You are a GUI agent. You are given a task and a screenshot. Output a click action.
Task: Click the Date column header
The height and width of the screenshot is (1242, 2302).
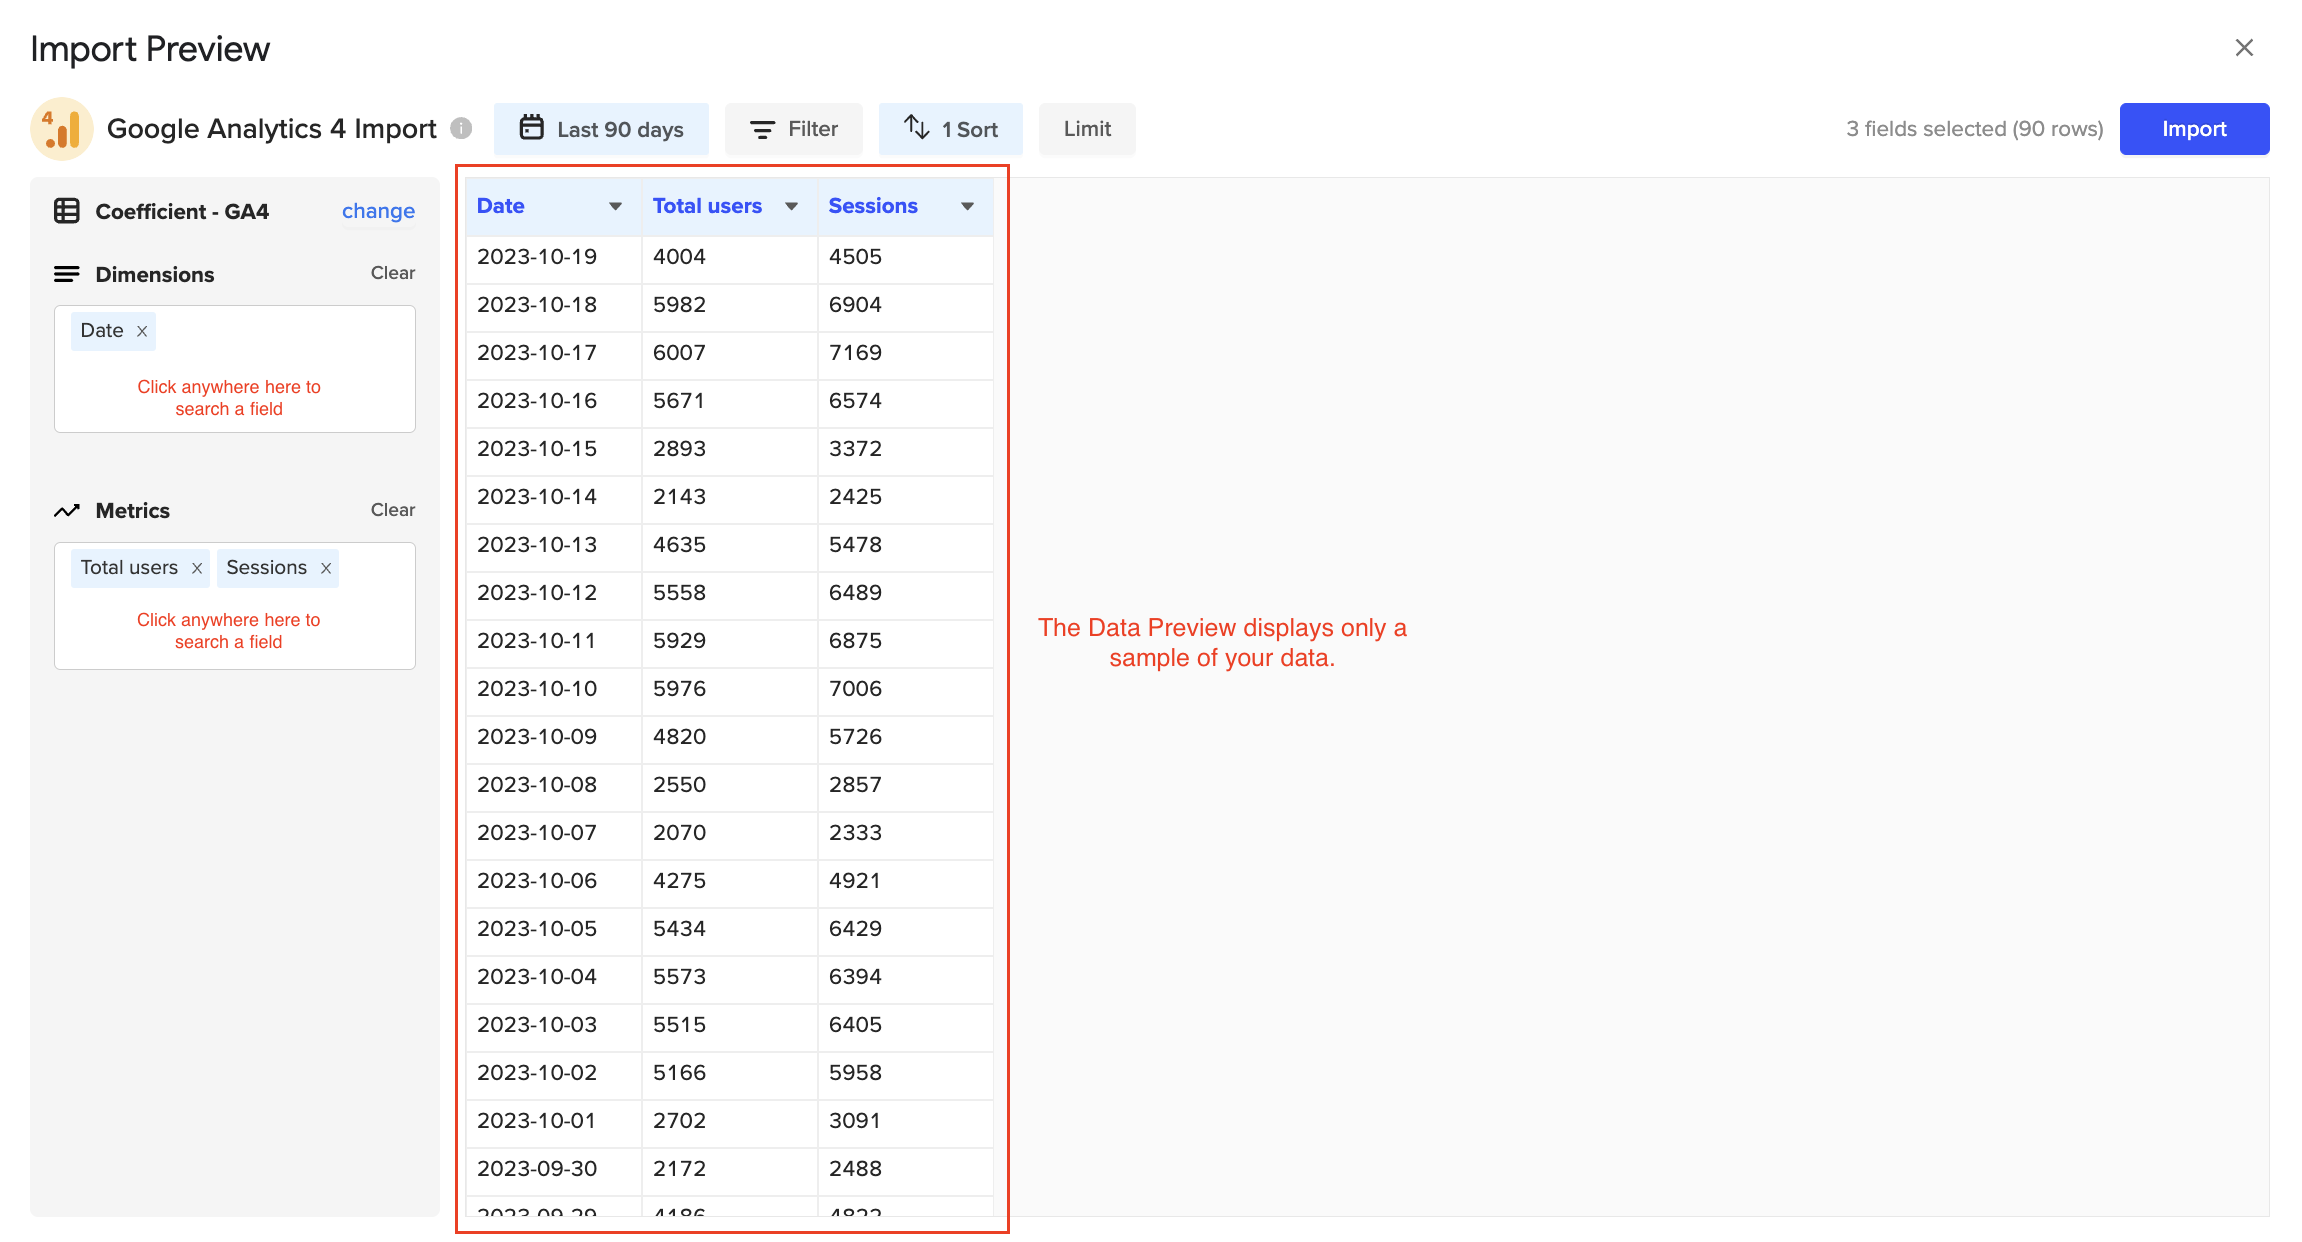(x=554, y=206)
